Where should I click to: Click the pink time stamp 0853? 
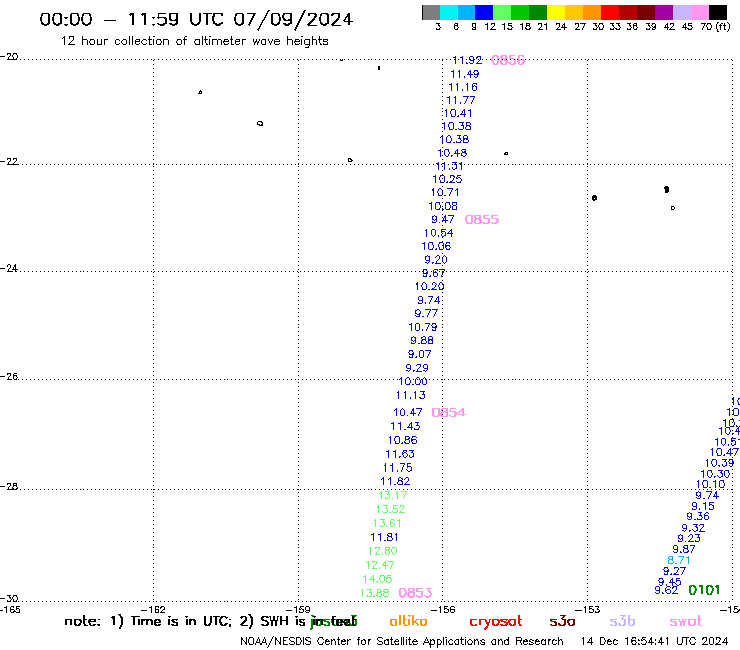click(415, 593)
